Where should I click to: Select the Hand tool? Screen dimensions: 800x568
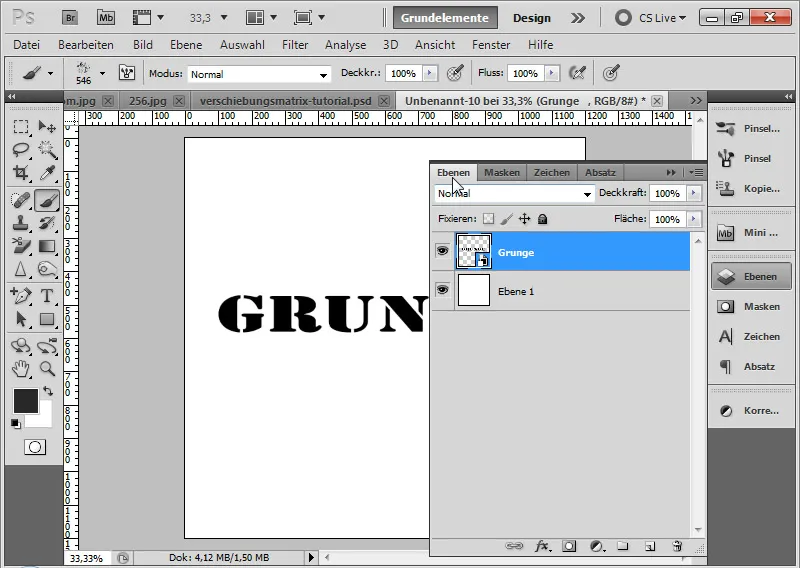[21, 368]
